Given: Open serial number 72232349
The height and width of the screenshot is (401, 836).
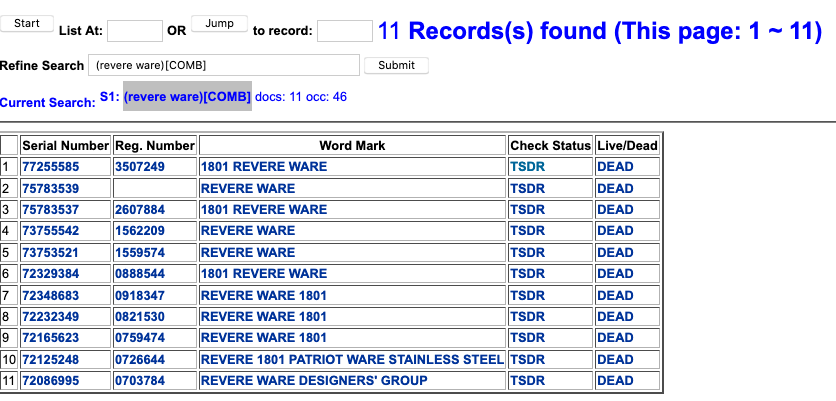Looking at the screenshot, I should point(51,317).
